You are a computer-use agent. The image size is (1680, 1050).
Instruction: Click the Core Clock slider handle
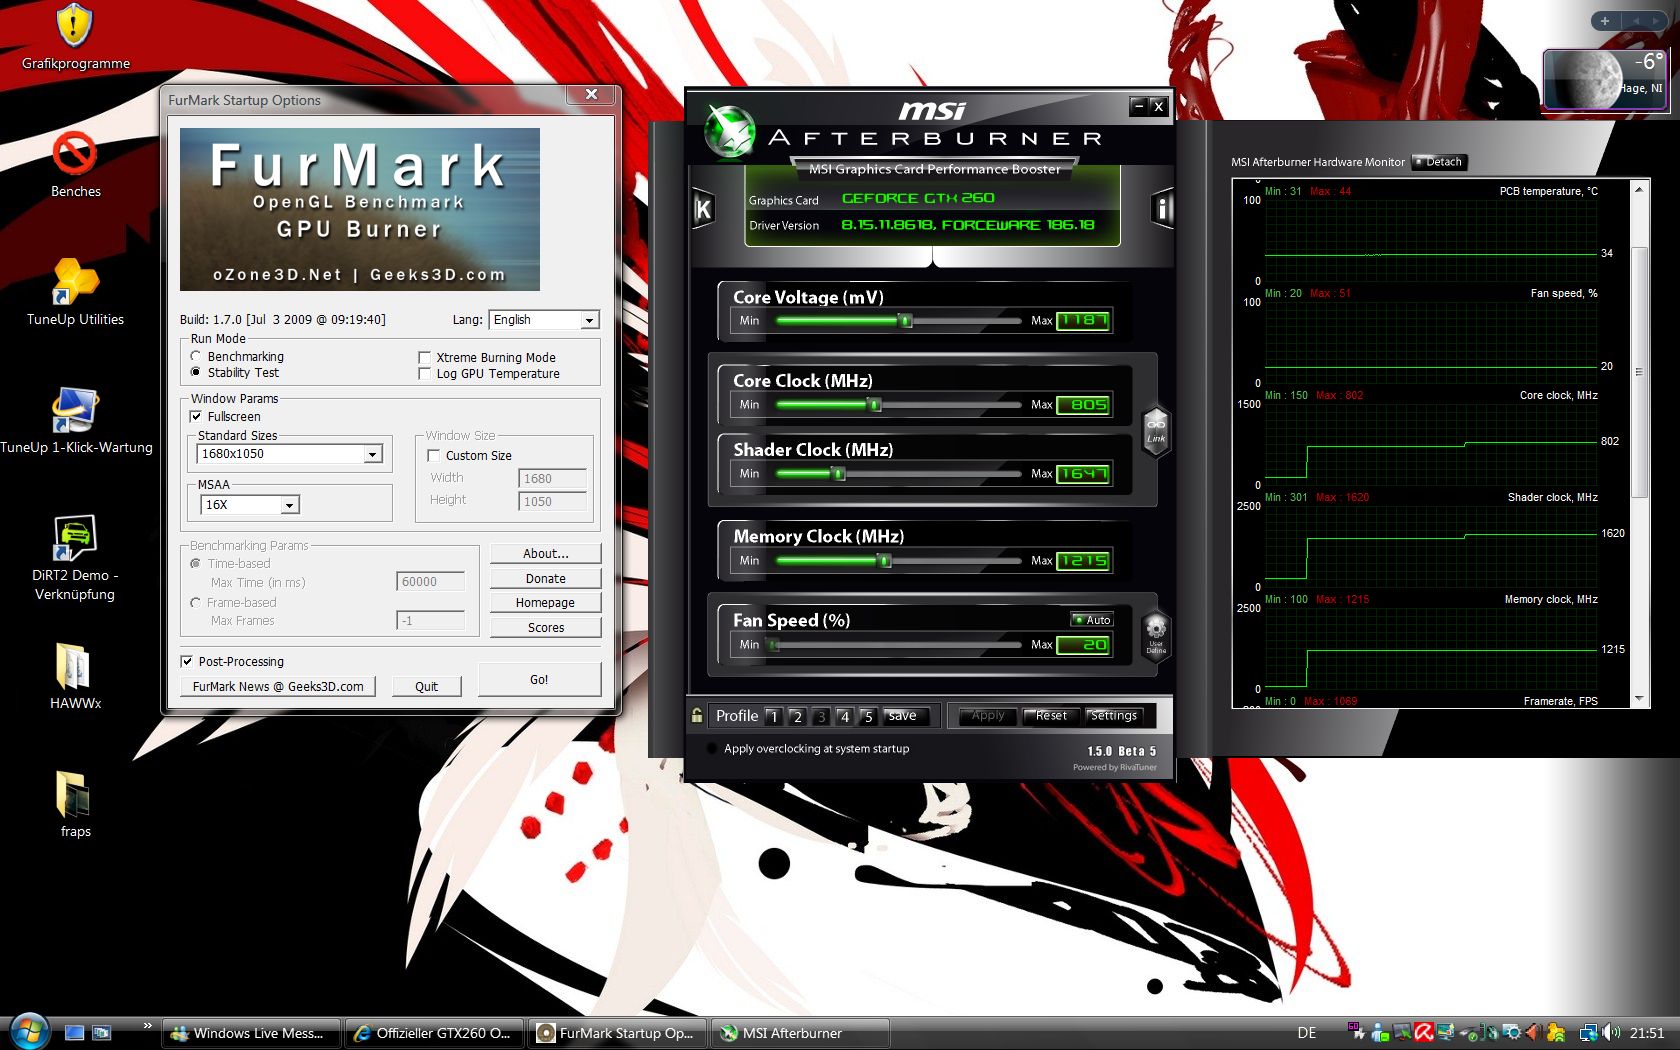point(875,404)
